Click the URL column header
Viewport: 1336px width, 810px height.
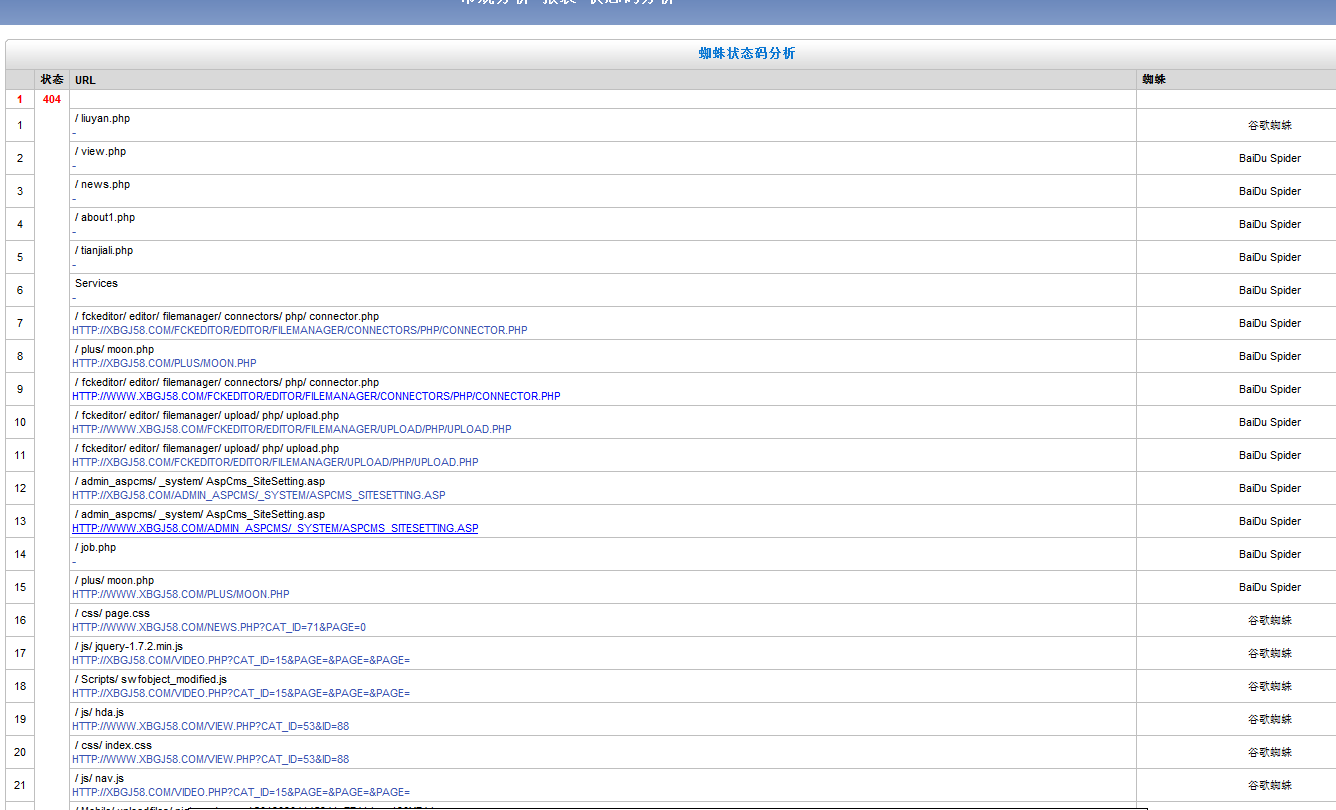tap(85, 80)
